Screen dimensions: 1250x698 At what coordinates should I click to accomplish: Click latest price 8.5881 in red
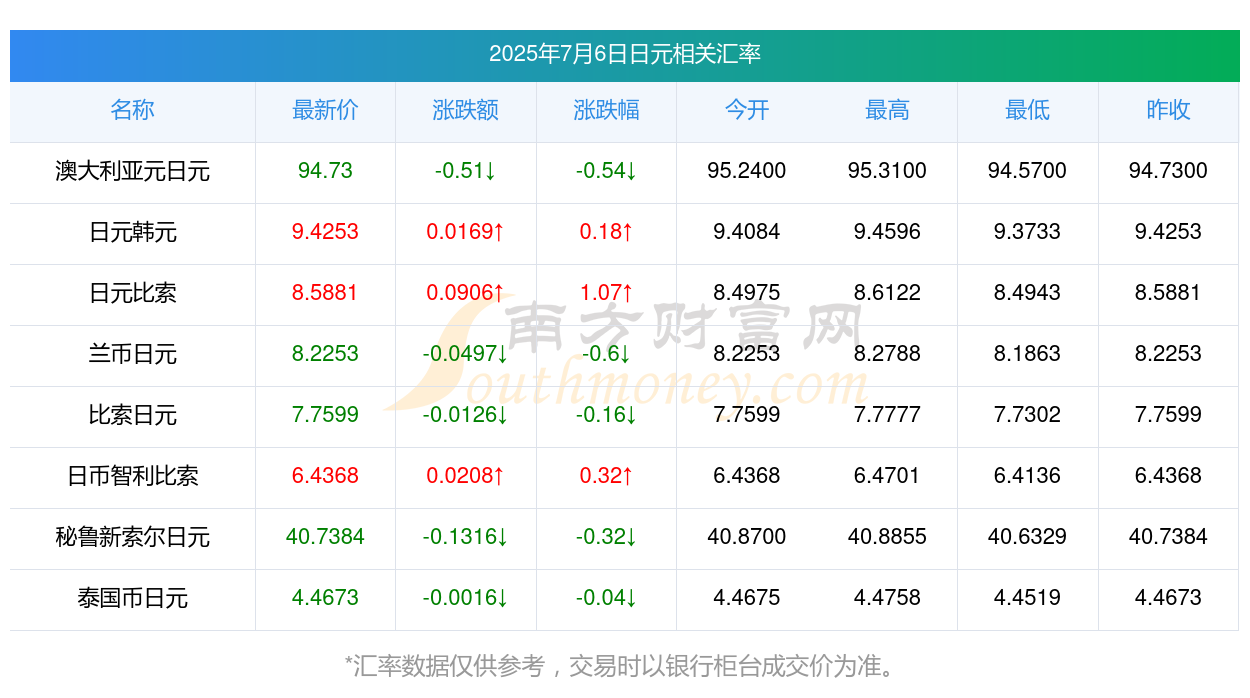coord(325,293)
